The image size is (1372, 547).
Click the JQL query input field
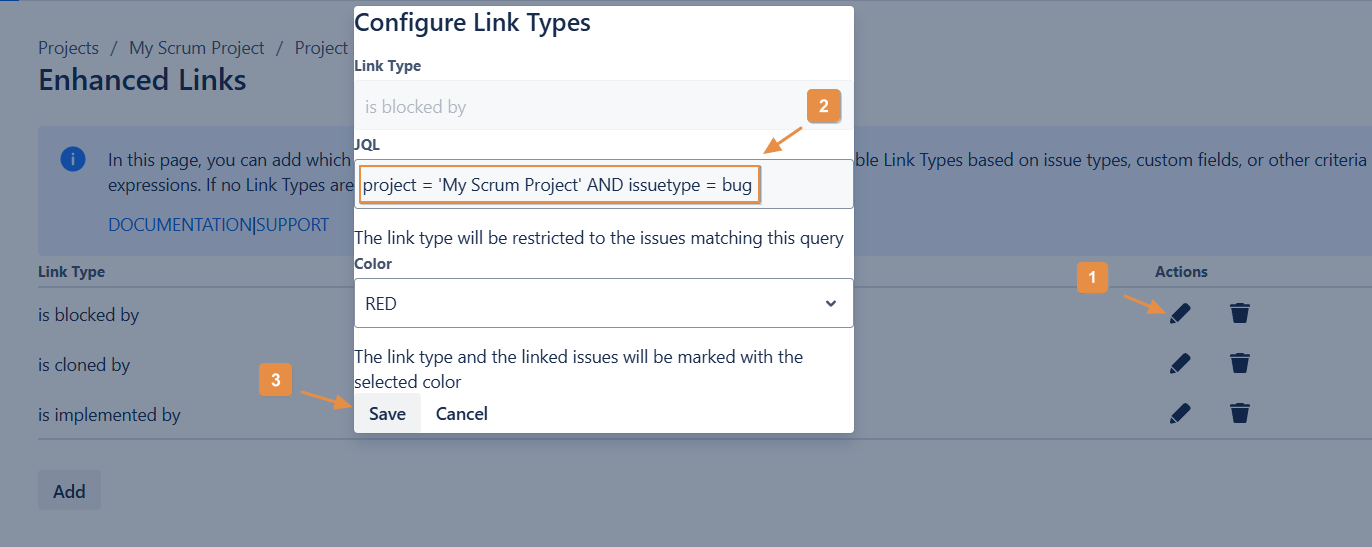pyautogui.click(x=603, y=185)
